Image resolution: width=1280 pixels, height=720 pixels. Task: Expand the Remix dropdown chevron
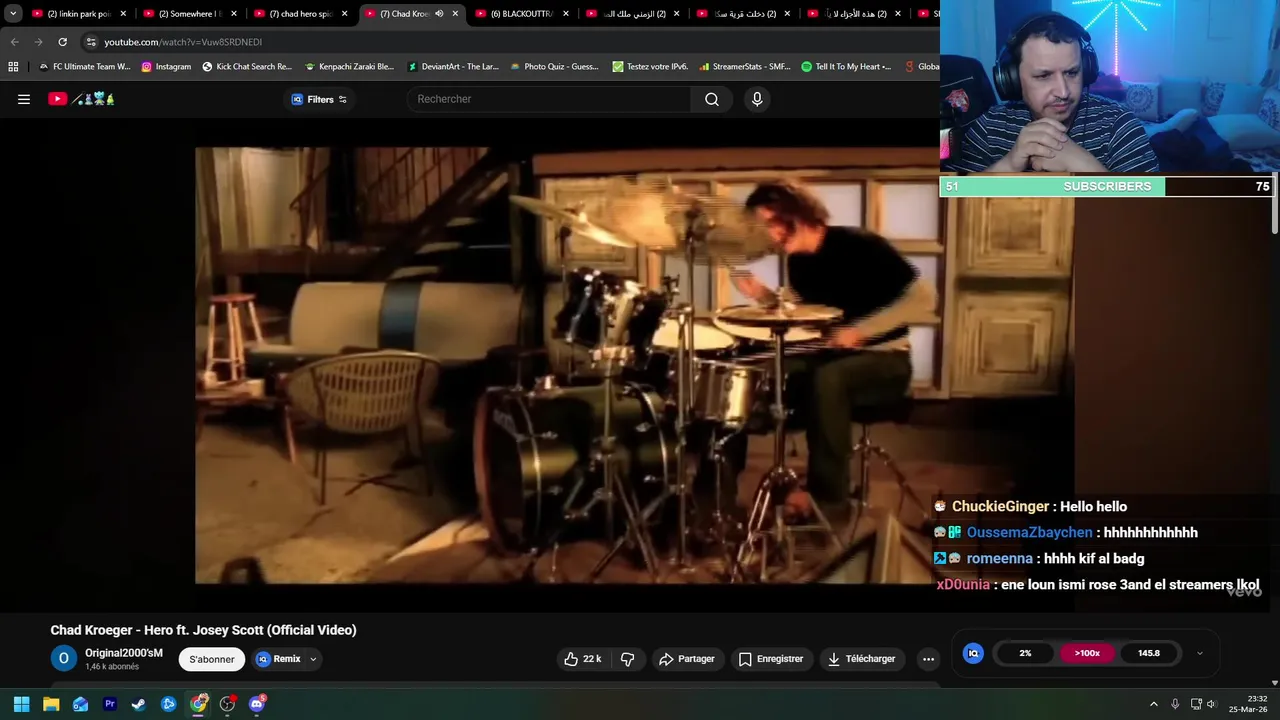tap(313, 659)
